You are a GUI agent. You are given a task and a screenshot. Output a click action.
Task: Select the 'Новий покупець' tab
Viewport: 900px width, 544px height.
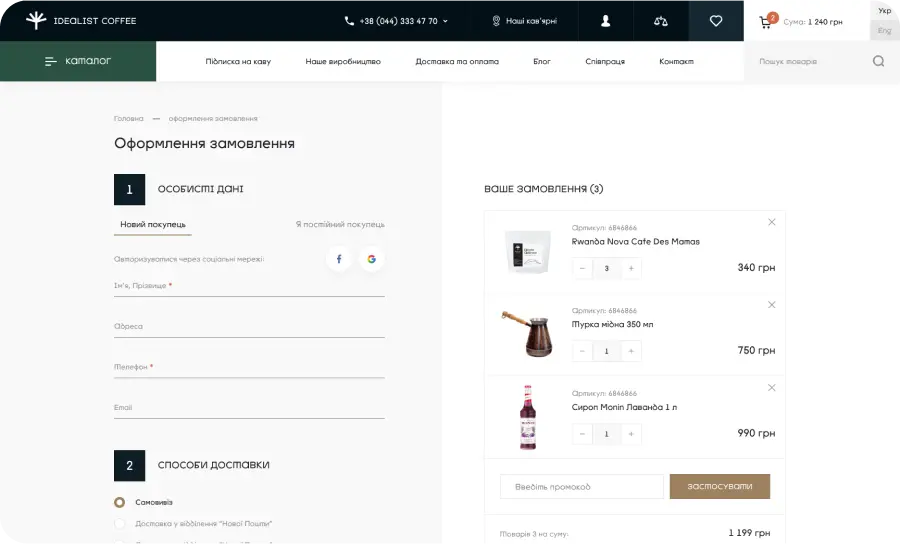coord(153,224)
